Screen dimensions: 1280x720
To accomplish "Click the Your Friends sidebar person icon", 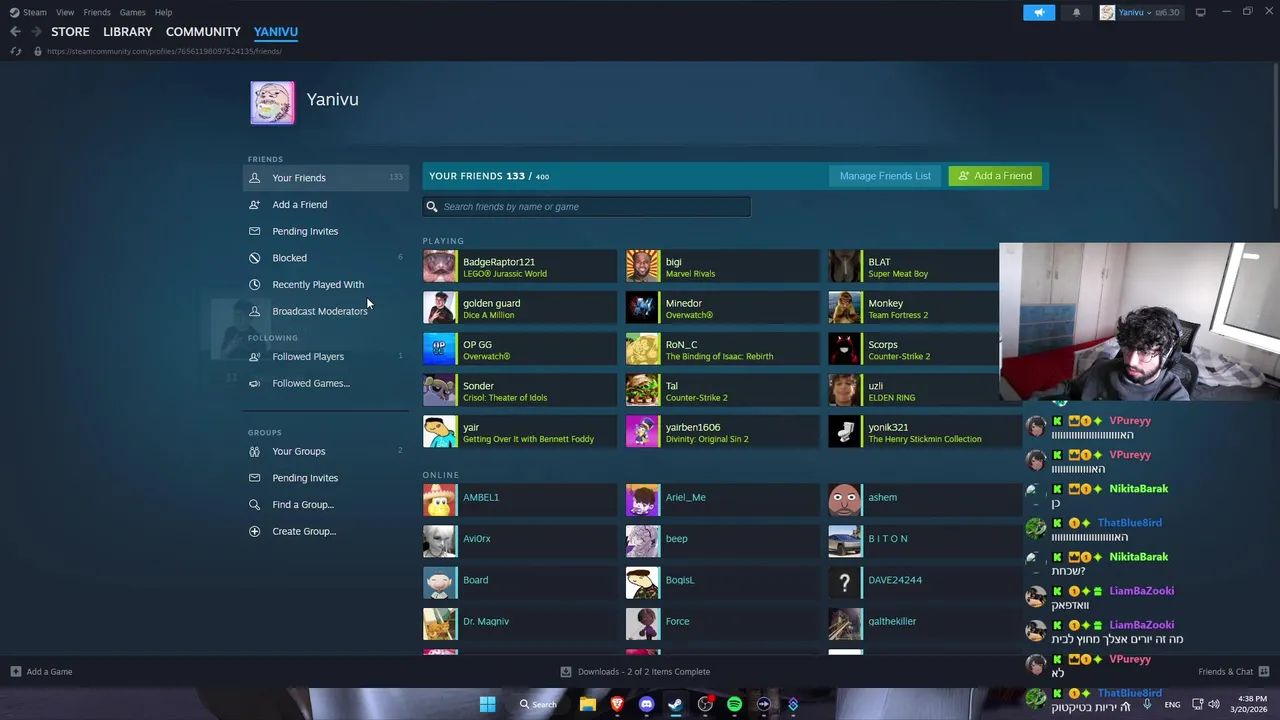I will click(x=254, y=178).
